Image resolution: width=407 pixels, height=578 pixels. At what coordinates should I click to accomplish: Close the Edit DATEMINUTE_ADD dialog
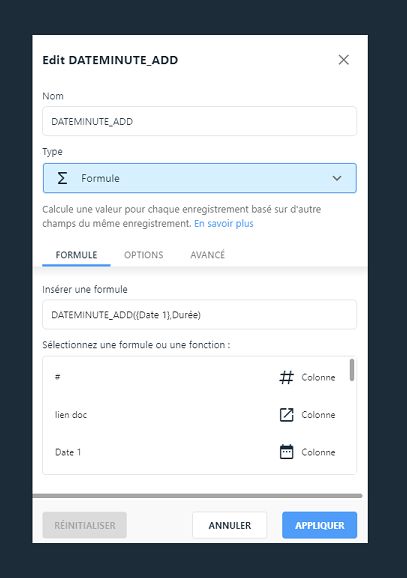[344, 60]
